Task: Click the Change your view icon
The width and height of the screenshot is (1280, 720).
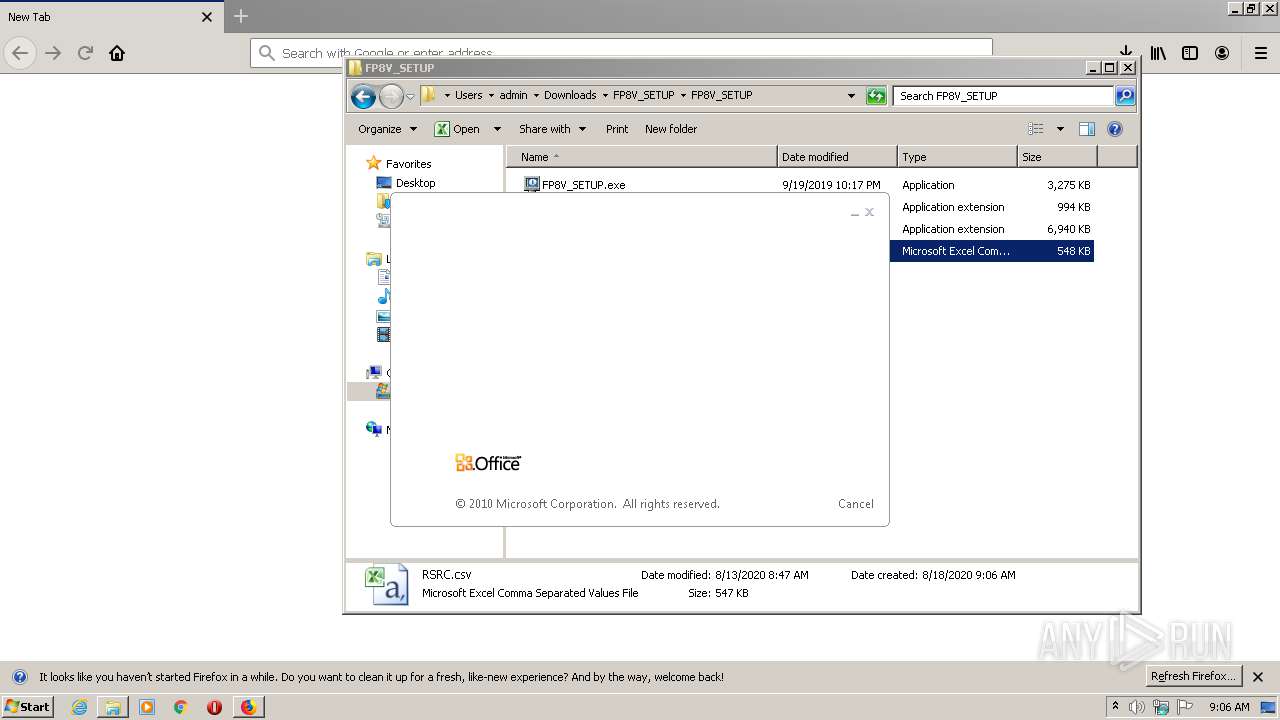Action: point(1036,129)
